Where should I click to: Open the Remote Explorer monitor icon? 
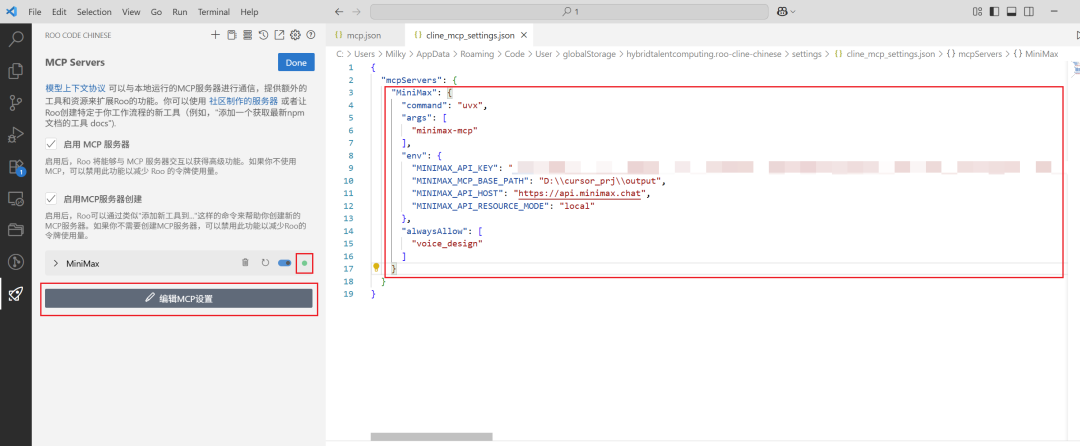click(x=15, y=199)
